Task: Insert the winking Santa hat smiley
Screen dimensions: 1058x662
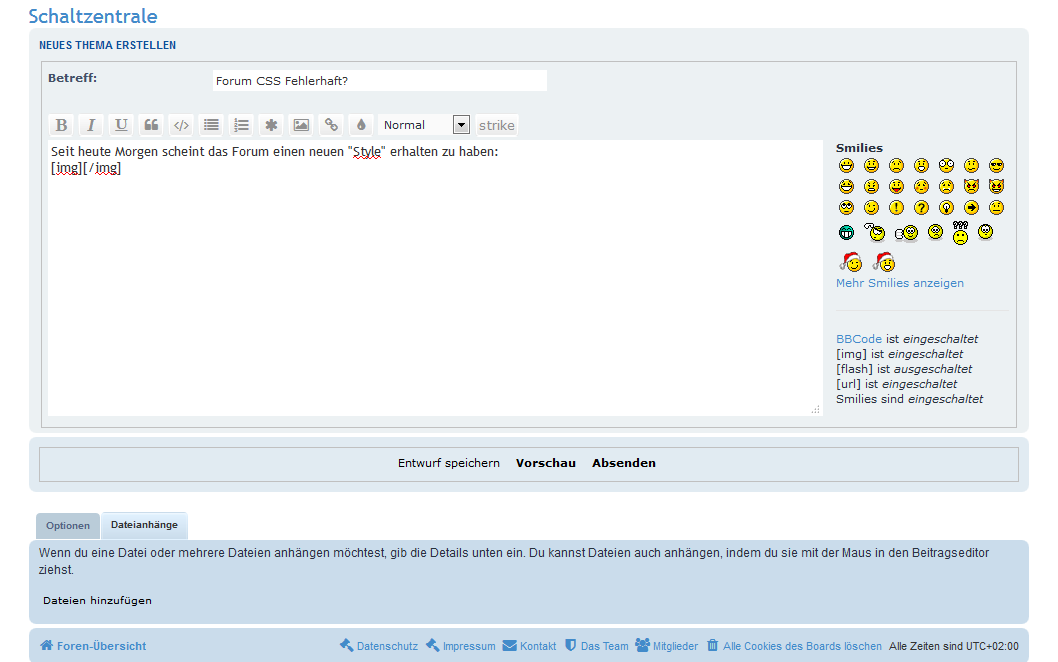Action: (851, 261)
